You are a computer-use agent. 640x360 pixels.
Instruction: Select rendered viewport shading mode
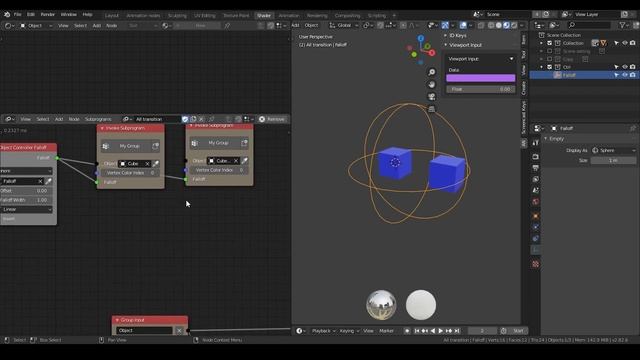pyautogui.click(x=514, y=25)
